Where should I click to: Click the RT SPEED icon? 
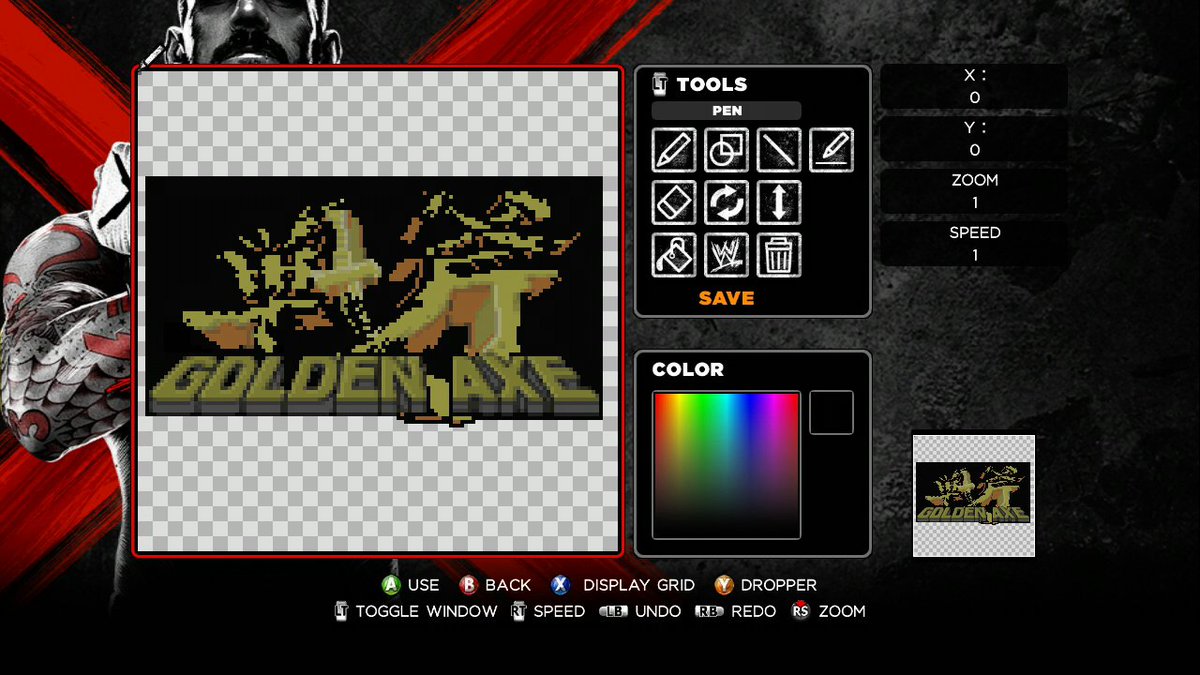[x=518, y=611]
